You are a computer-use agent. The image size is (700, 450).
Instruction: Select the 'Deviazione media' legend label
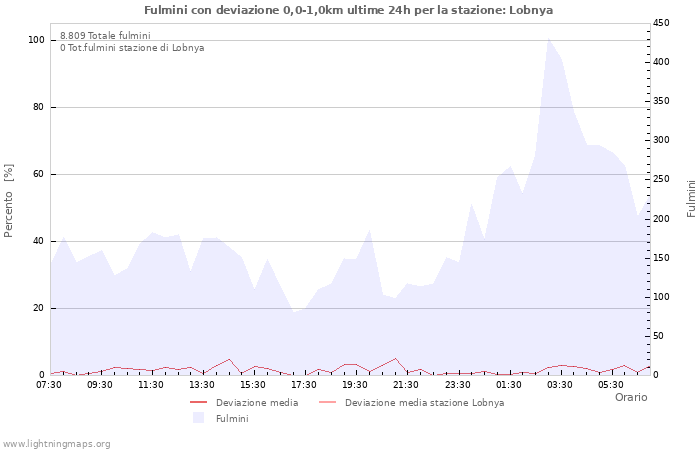coord(256,403)
